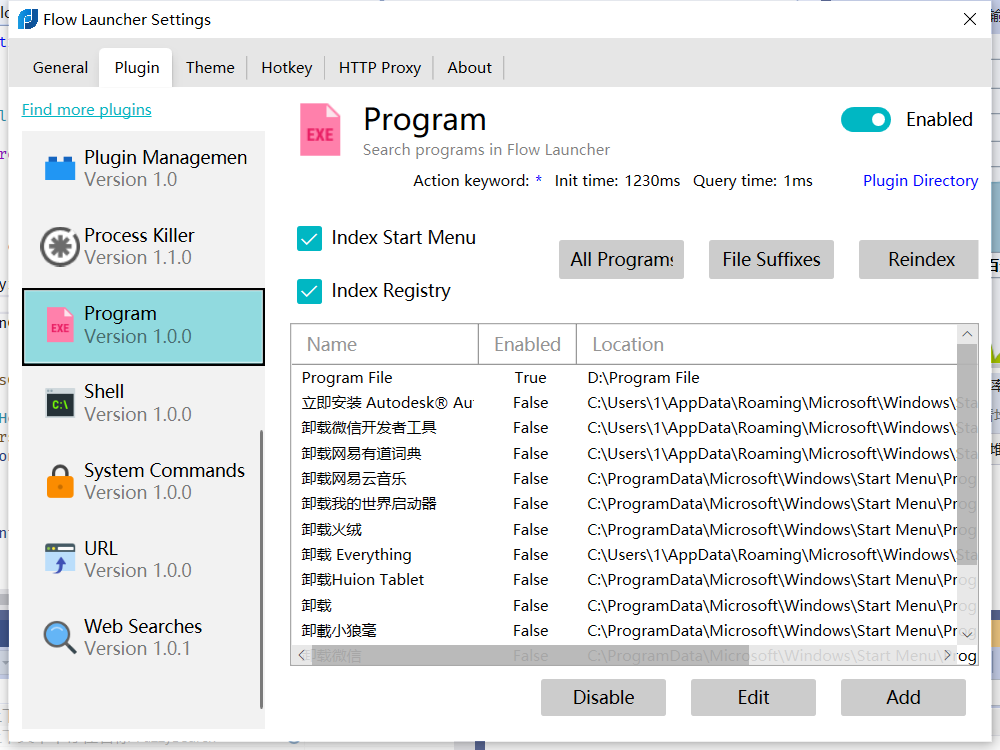
Task: Select the 卸載小狼毫 row
Action: (x=624, y=631)
